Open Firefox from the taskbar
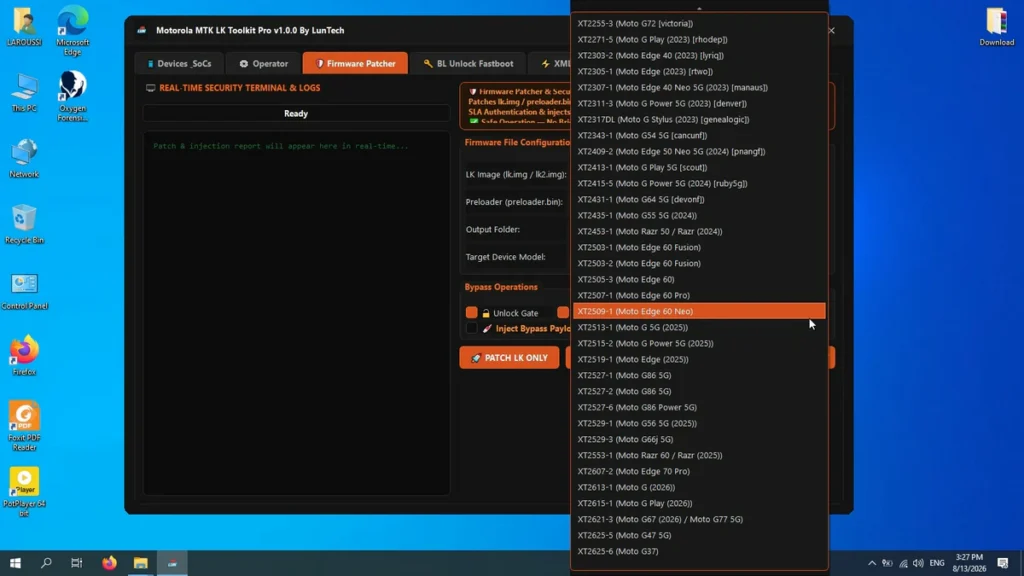The image size is (1024, 576). click(x=109, y=563)
